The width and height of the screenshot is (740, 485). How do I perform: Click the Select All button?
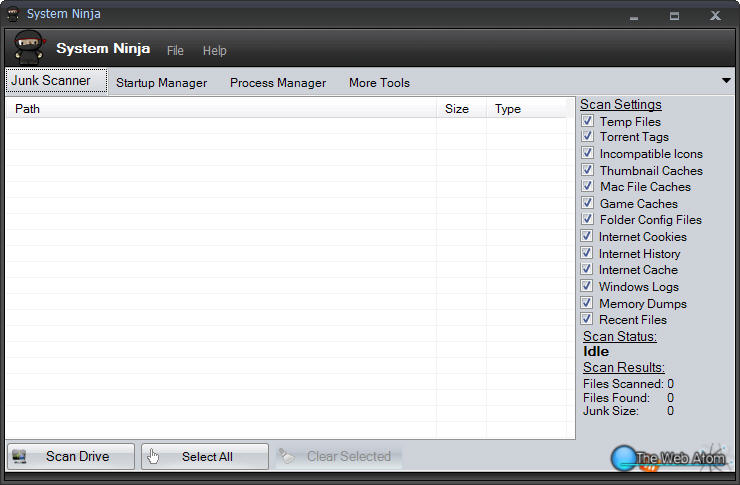[205, 456]
